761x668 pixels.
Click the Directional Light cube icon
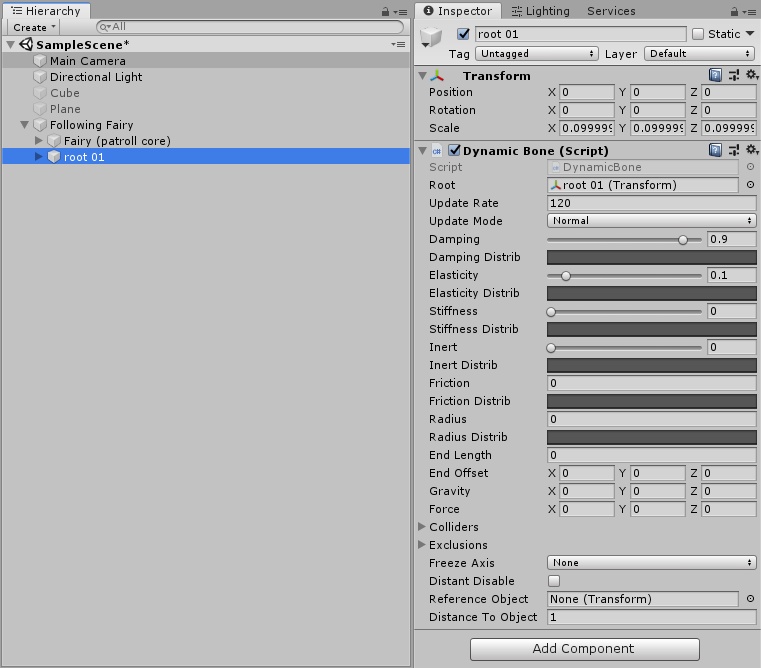click(x=40, y=77)
